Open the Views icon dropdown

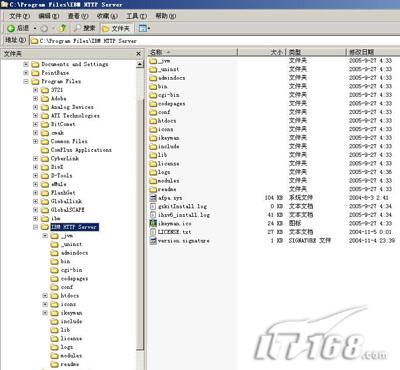pos(144,29)
